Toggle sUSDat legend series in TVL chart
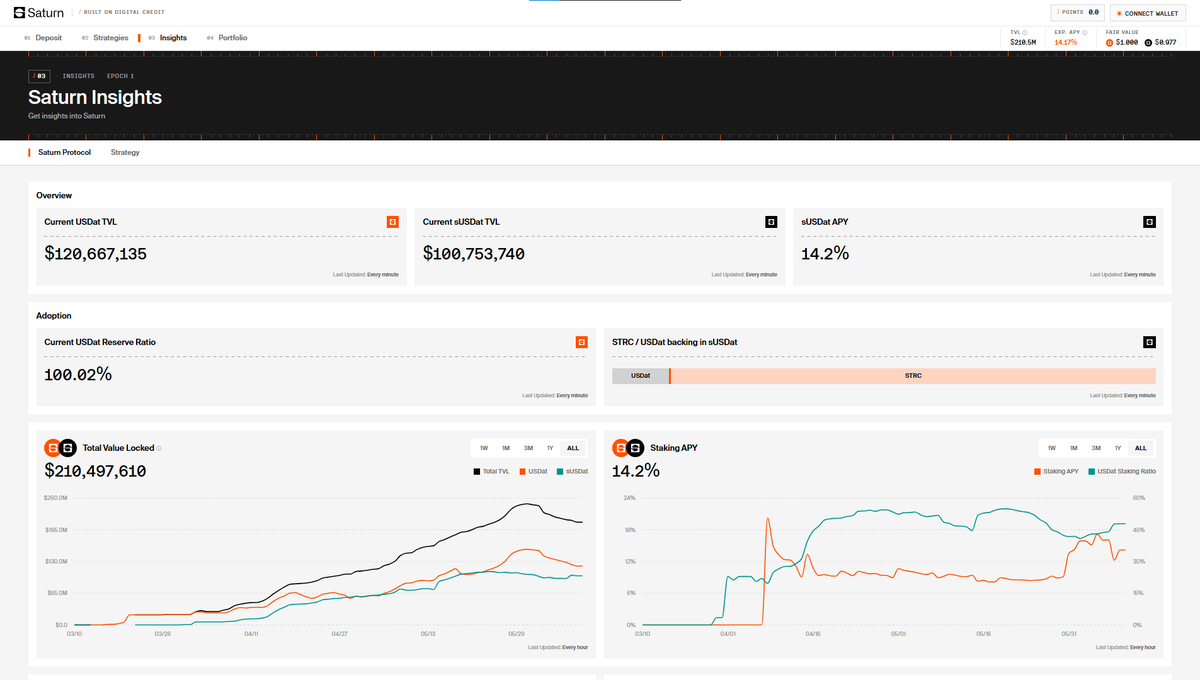 tap(572, 471)
